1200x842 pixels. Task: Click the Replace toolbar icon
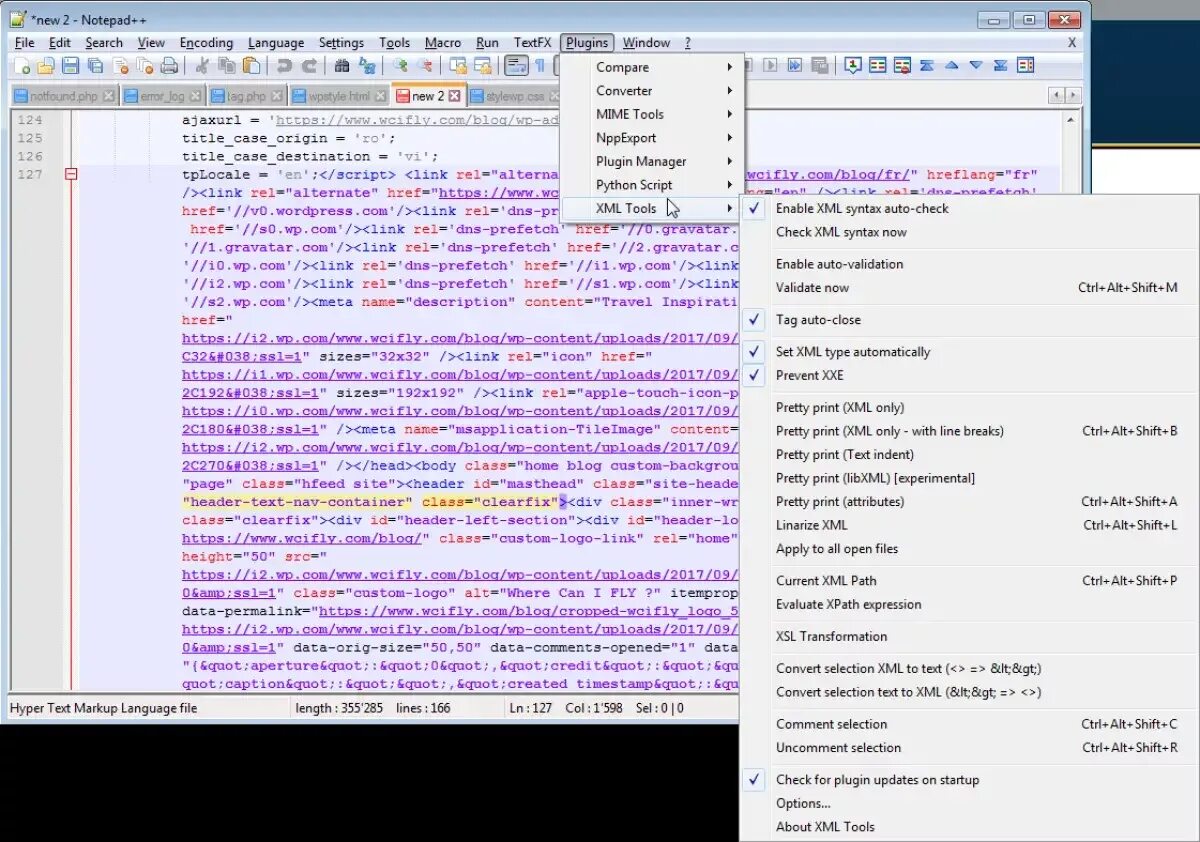(x=367, y=66)
